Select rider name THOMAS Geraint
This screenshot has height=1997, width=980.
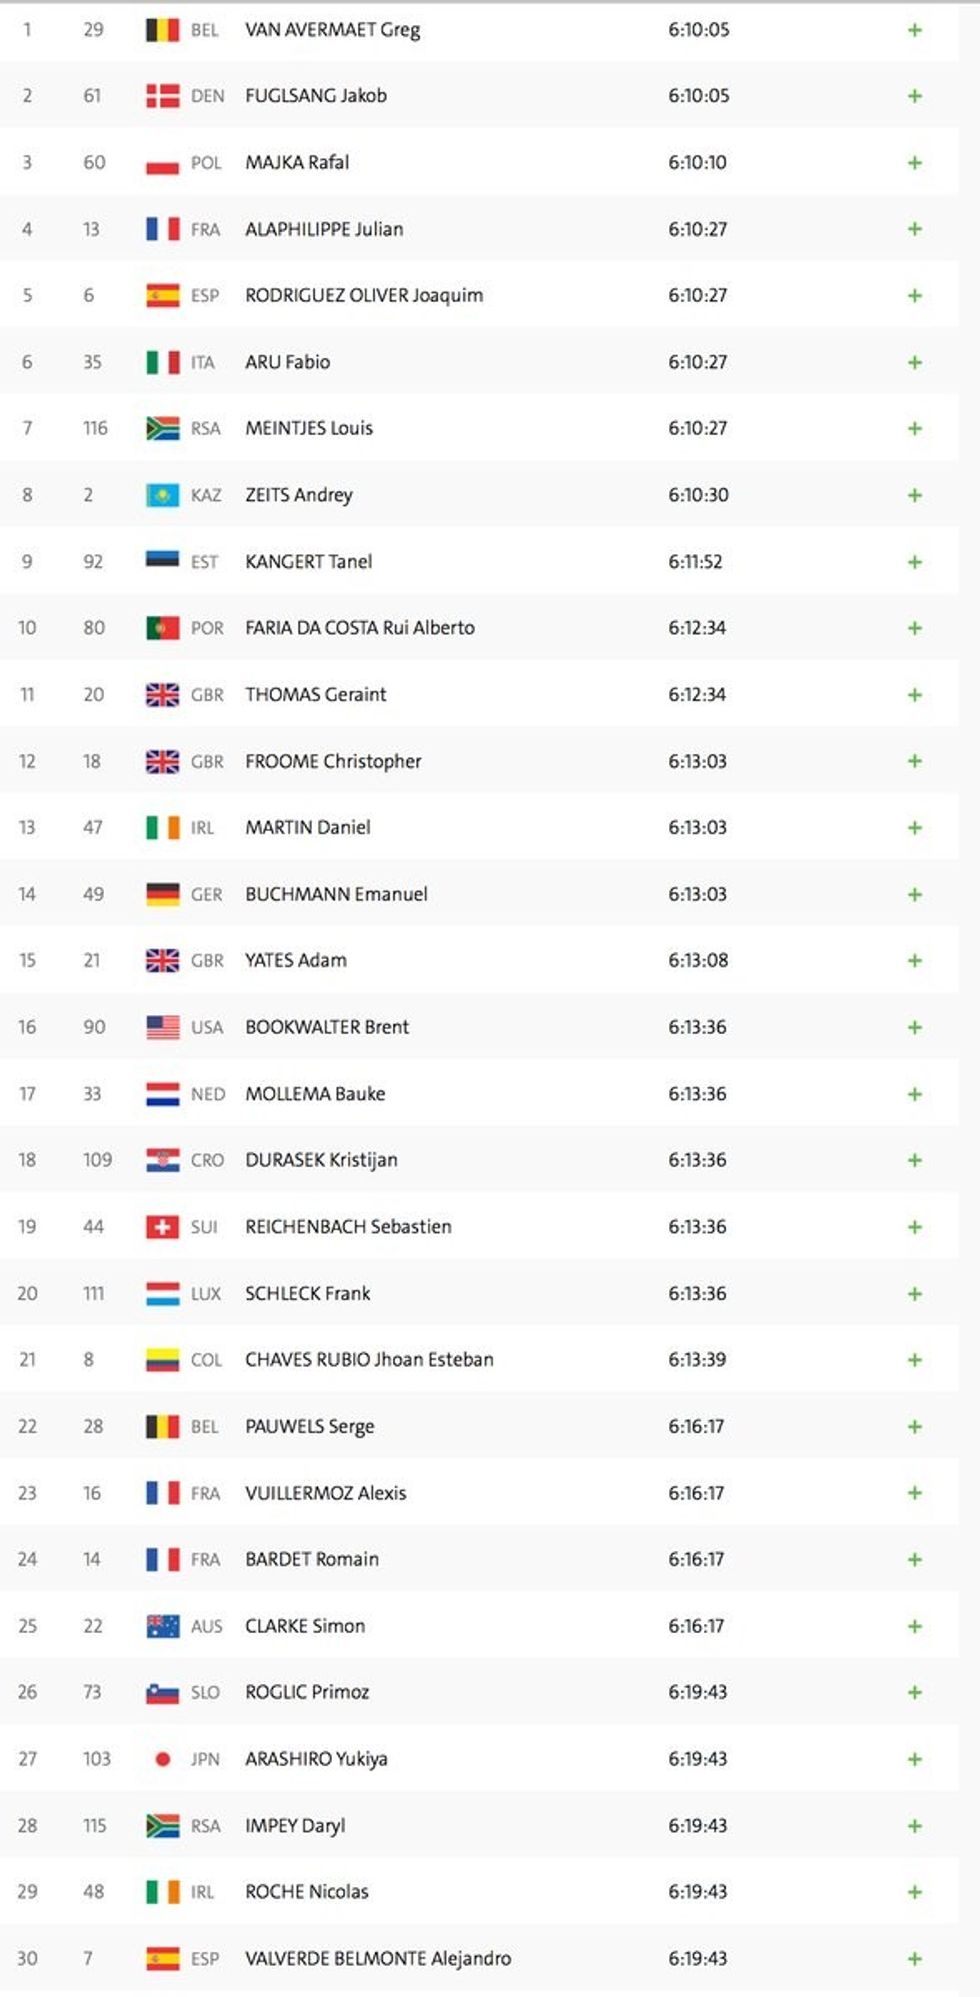pos(315,694)
